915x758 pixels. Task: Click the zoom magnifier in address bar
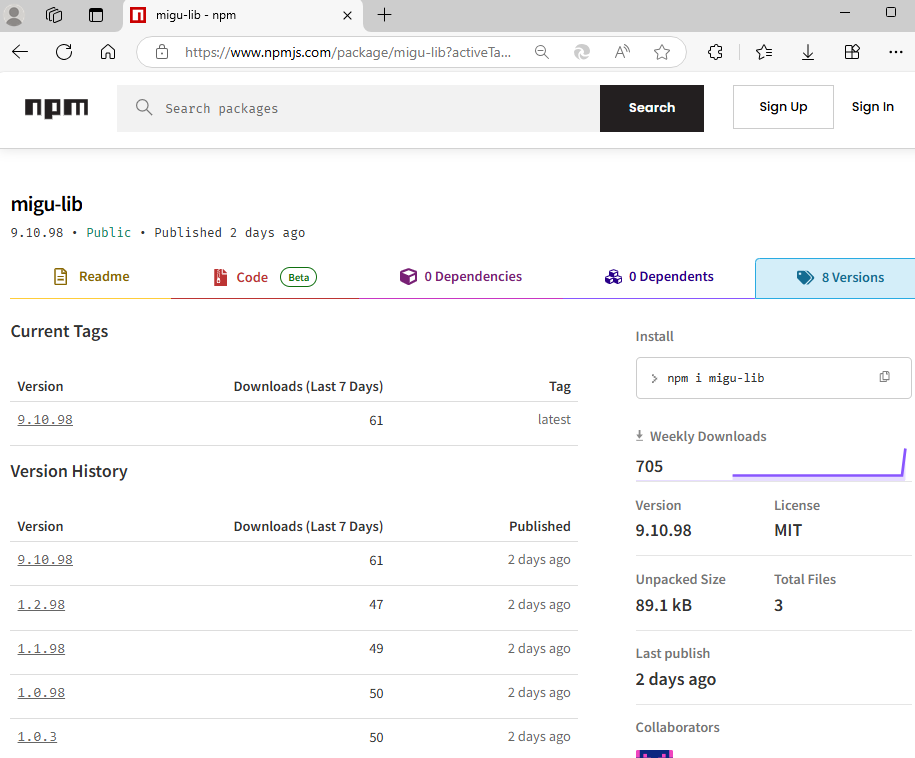[542, 52]
